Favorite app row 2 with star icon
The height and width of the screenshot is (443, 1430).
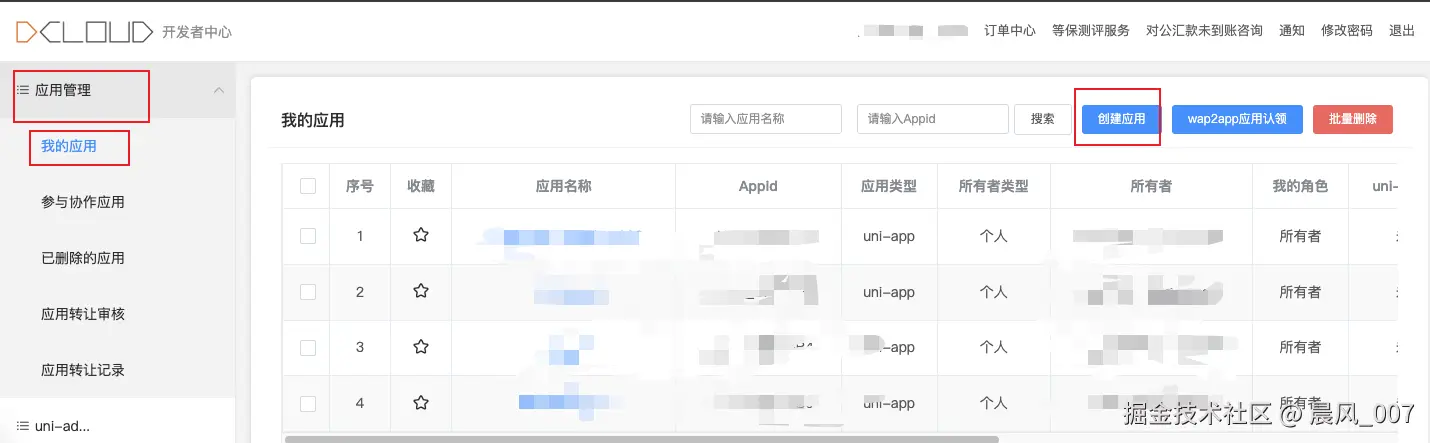tap(421, 291)
